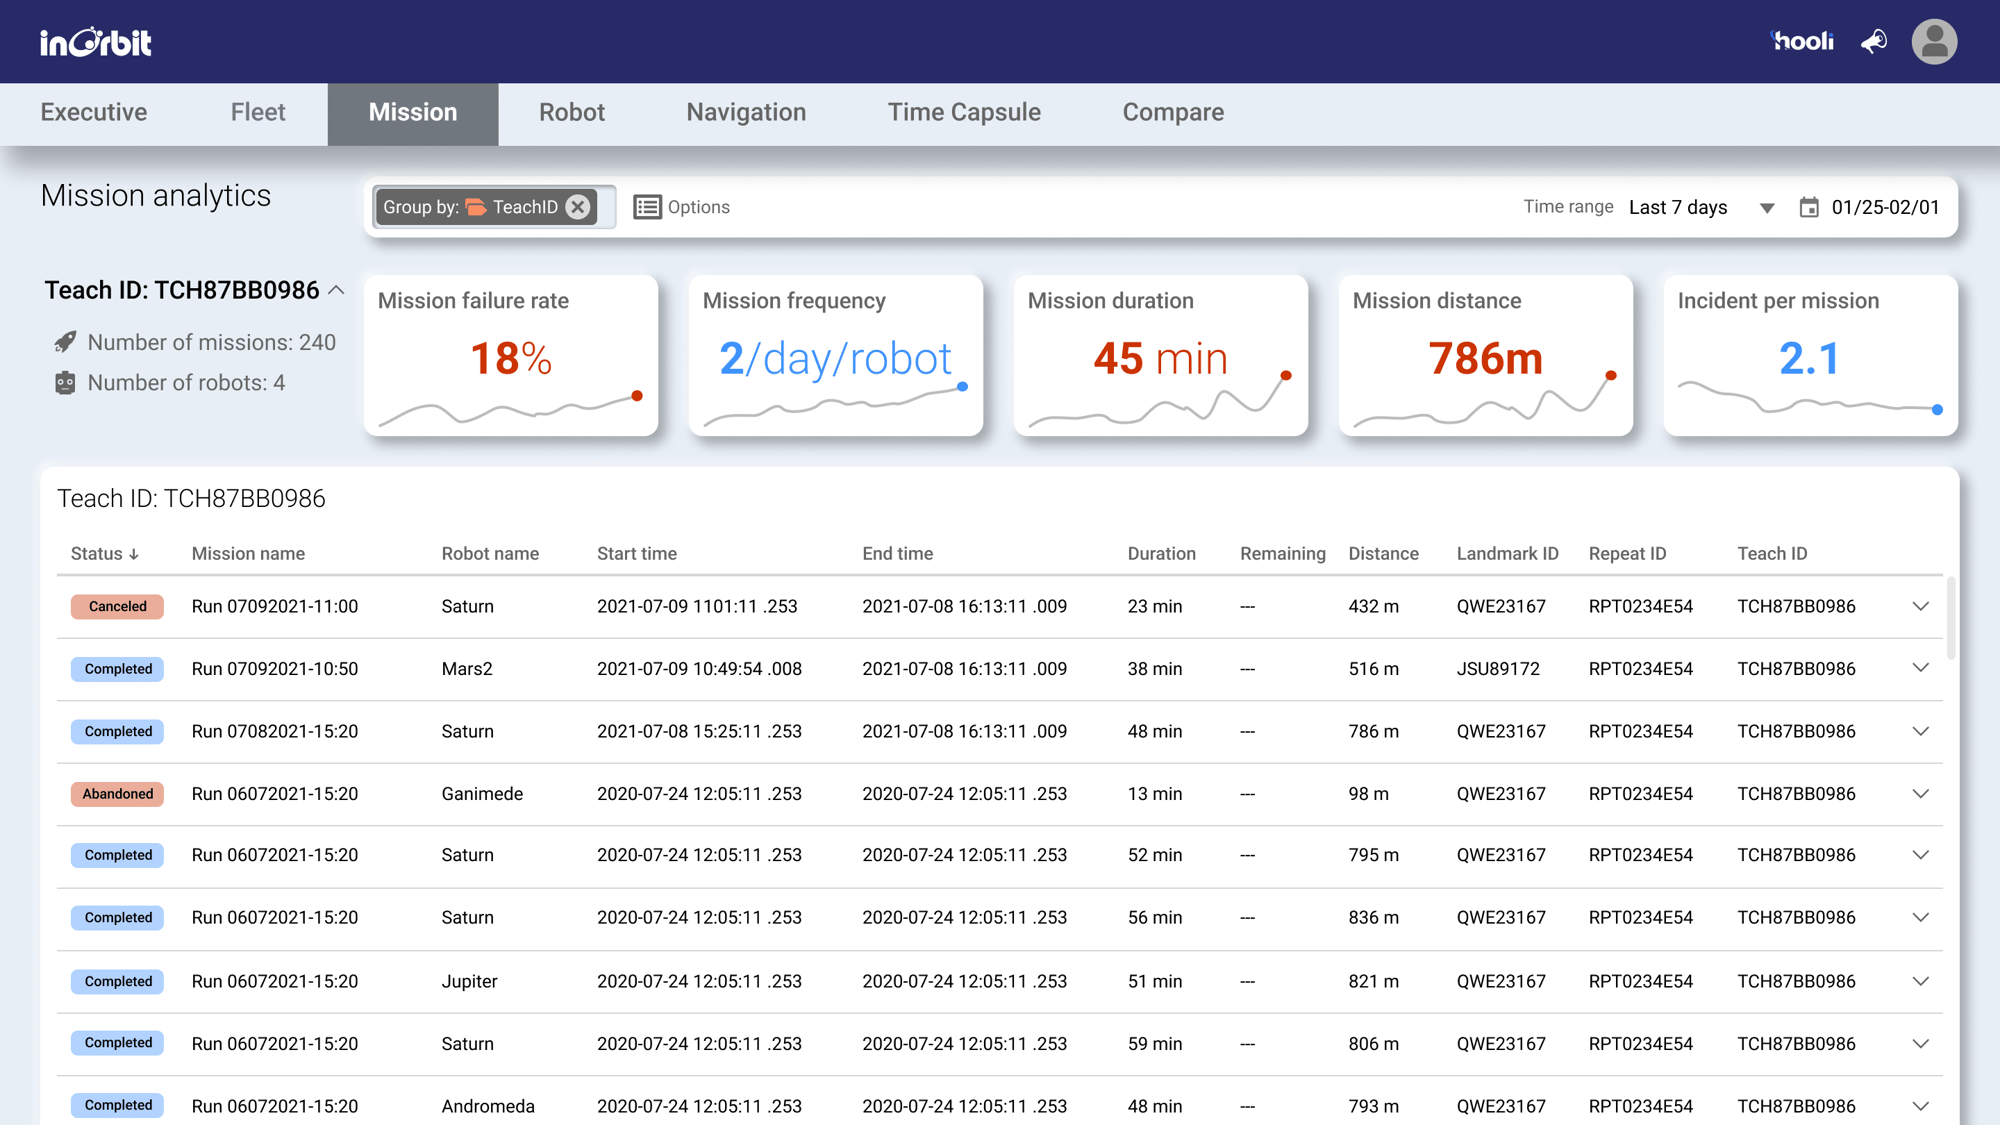Viewport: 2000px width, 1125px height.
Task: Click robot name Andromeda
Action: pos(488,1106)
